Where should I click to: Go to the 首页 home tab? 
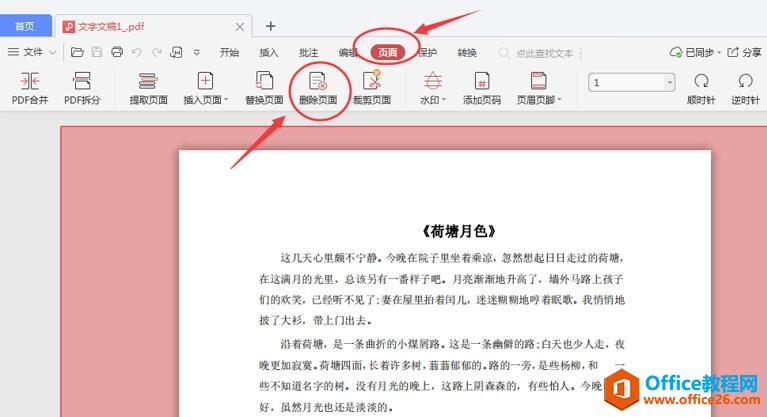click(25, 26)
